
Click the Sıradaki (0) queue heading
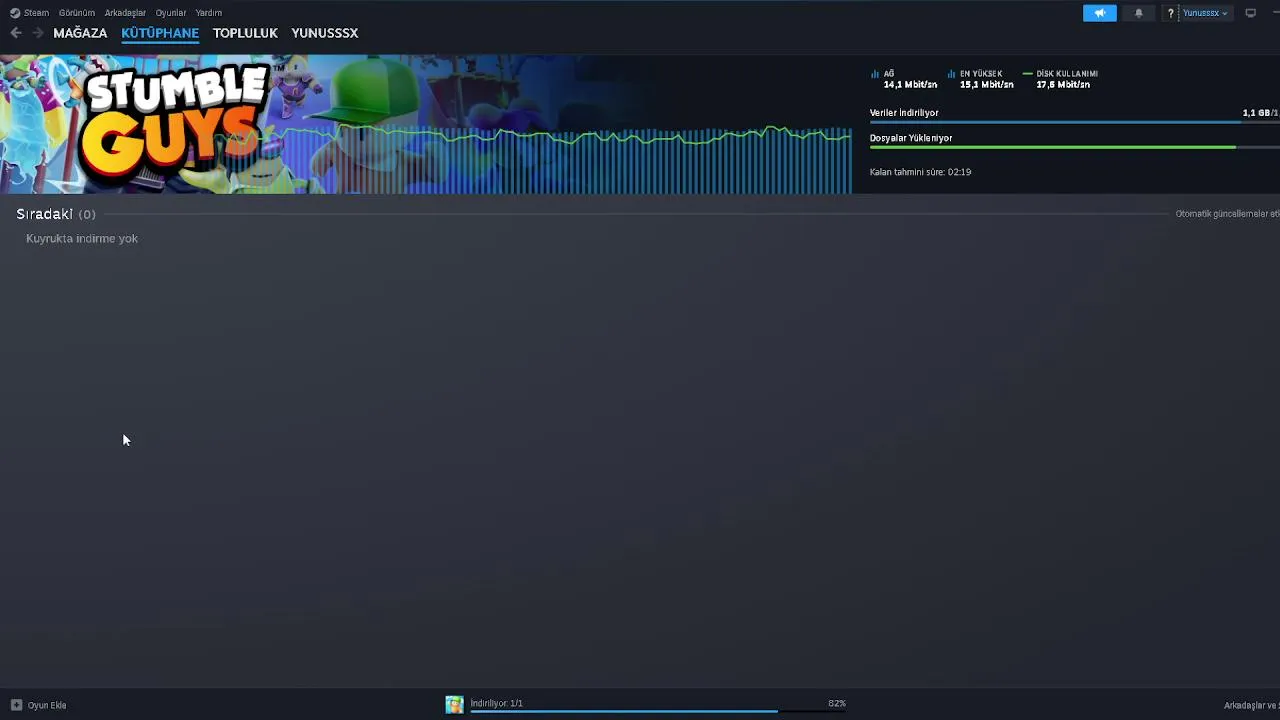(x=56, y=214)
